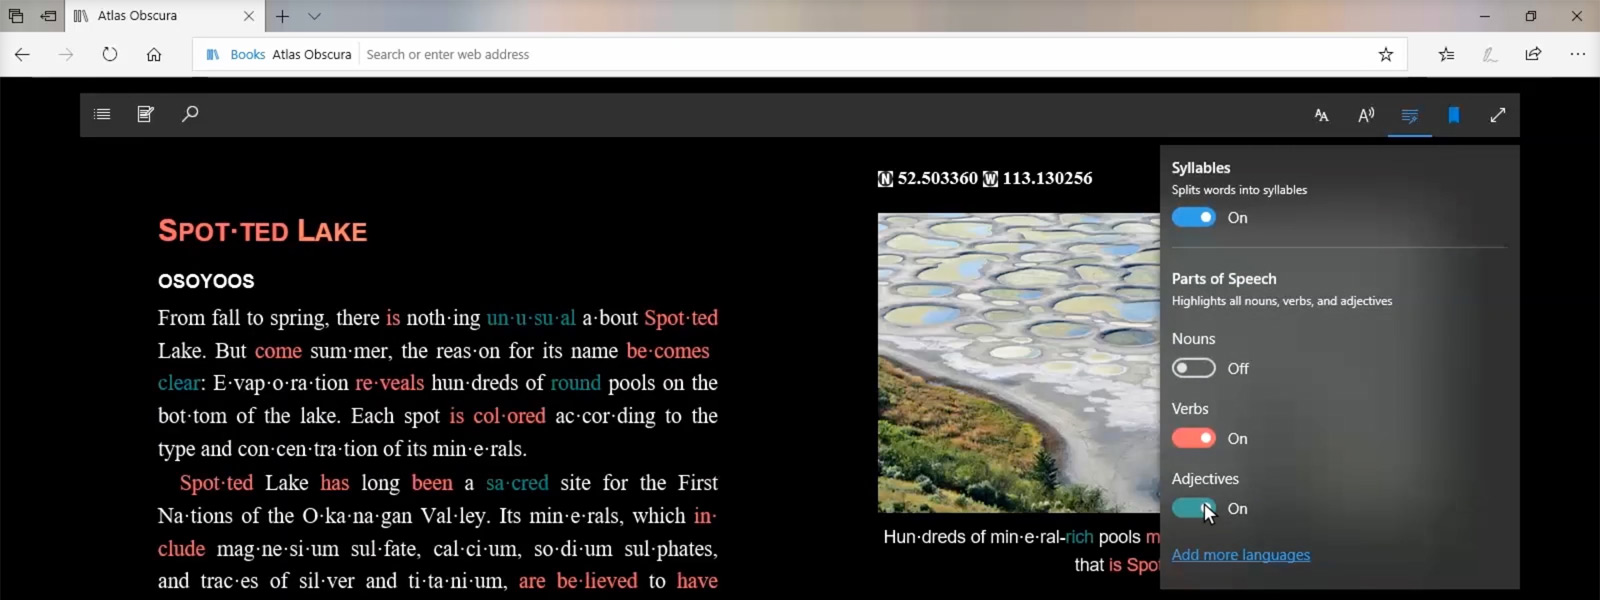Click the Spotted Lake photo

1019,363
